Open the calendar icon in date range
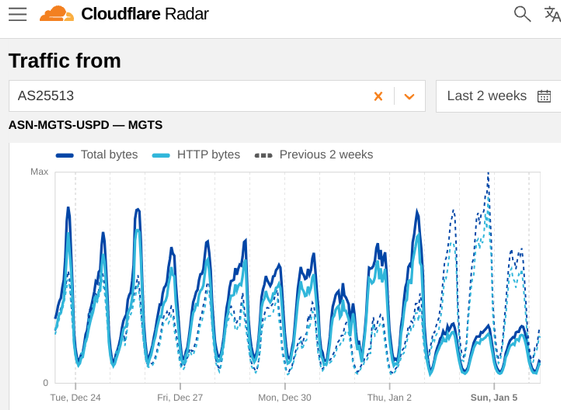 click(544, 96)
